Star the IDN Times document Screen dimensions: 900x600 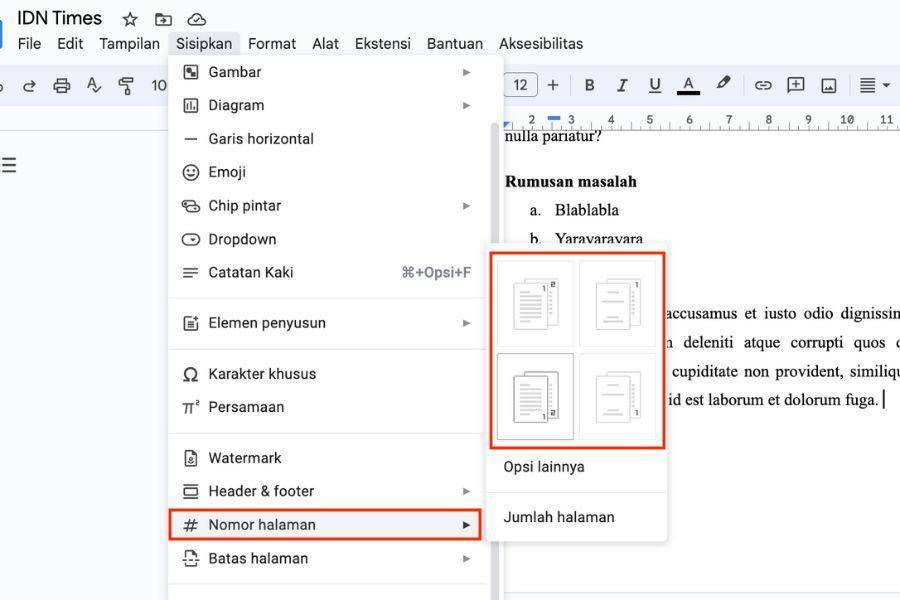click(130, 20)
